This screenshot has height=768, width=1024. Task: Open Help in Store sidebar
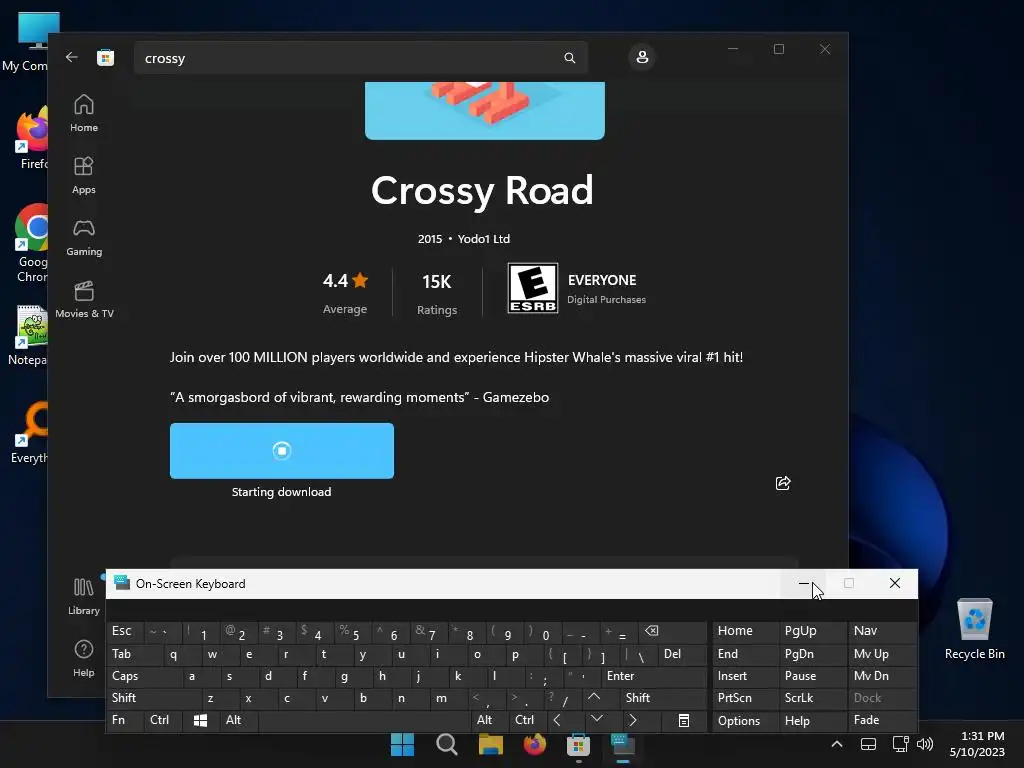pos(84,658)
